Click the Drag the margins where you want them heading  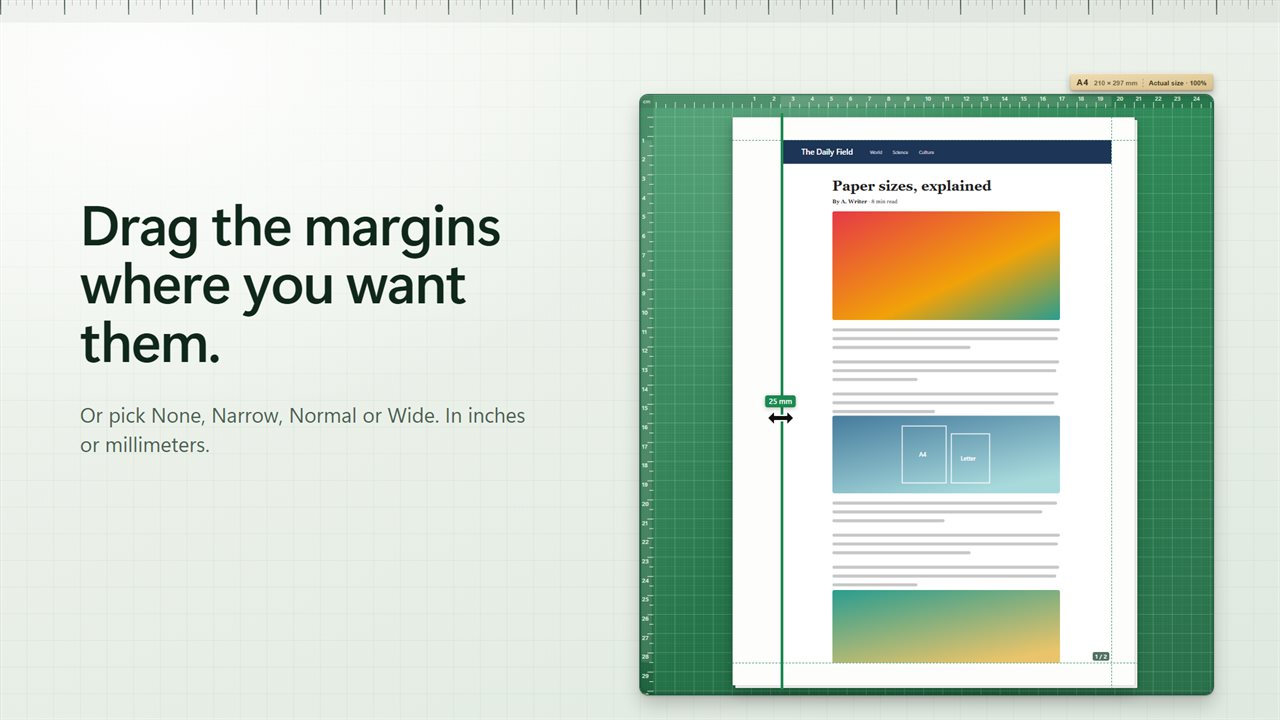[290, 285]
